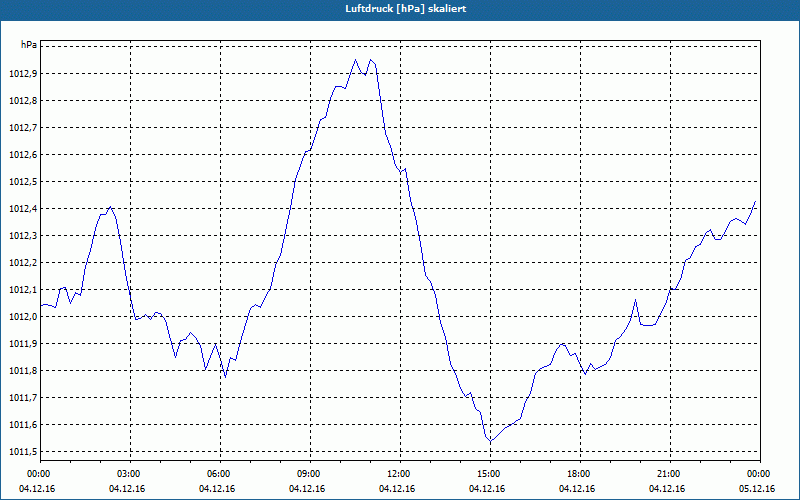Click the 18:00 time axis label

pyautogui.click(x=580, y=474)
